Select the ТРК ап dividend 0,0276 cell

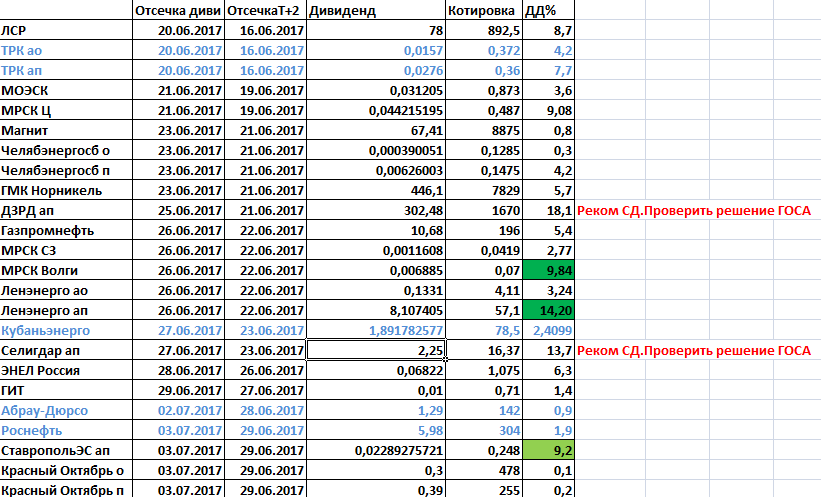click(x=376, y=70)
